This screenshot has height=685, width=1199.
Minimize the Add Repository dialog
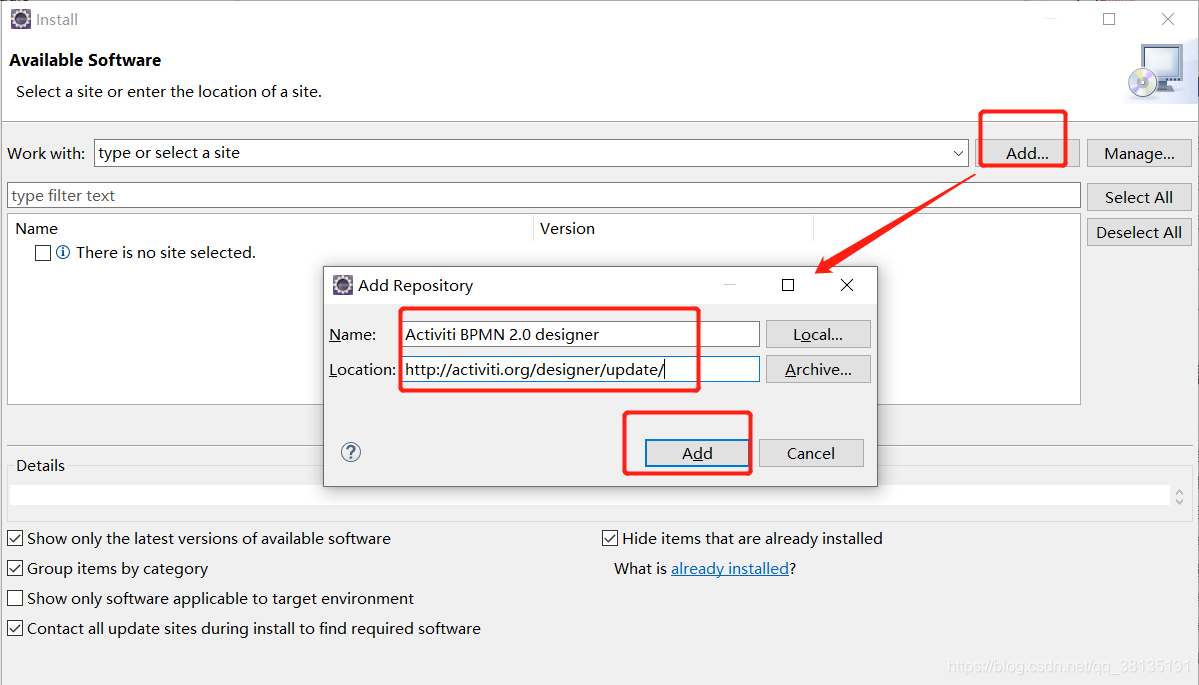tap(729, 285)
